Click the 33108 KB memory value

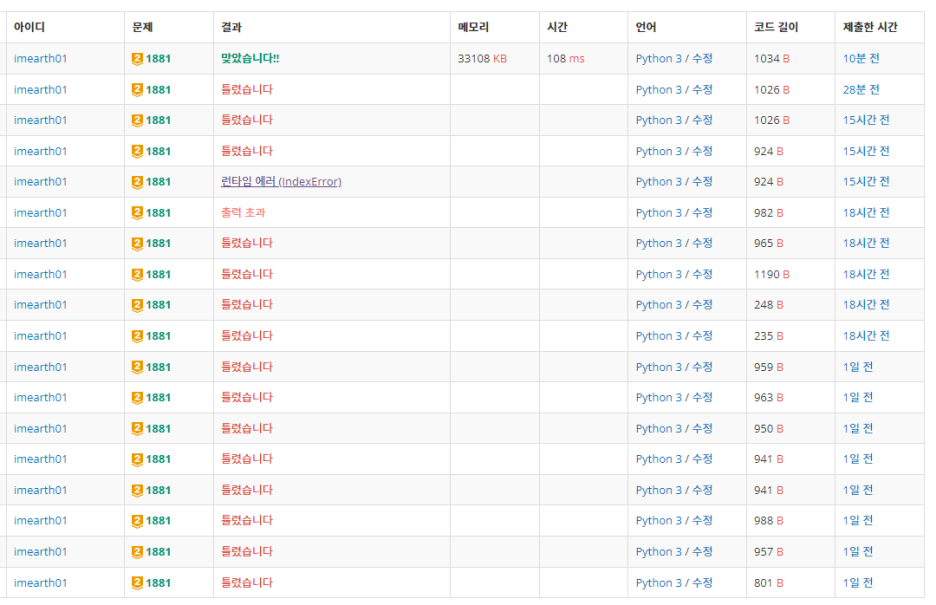pos(482,58)
